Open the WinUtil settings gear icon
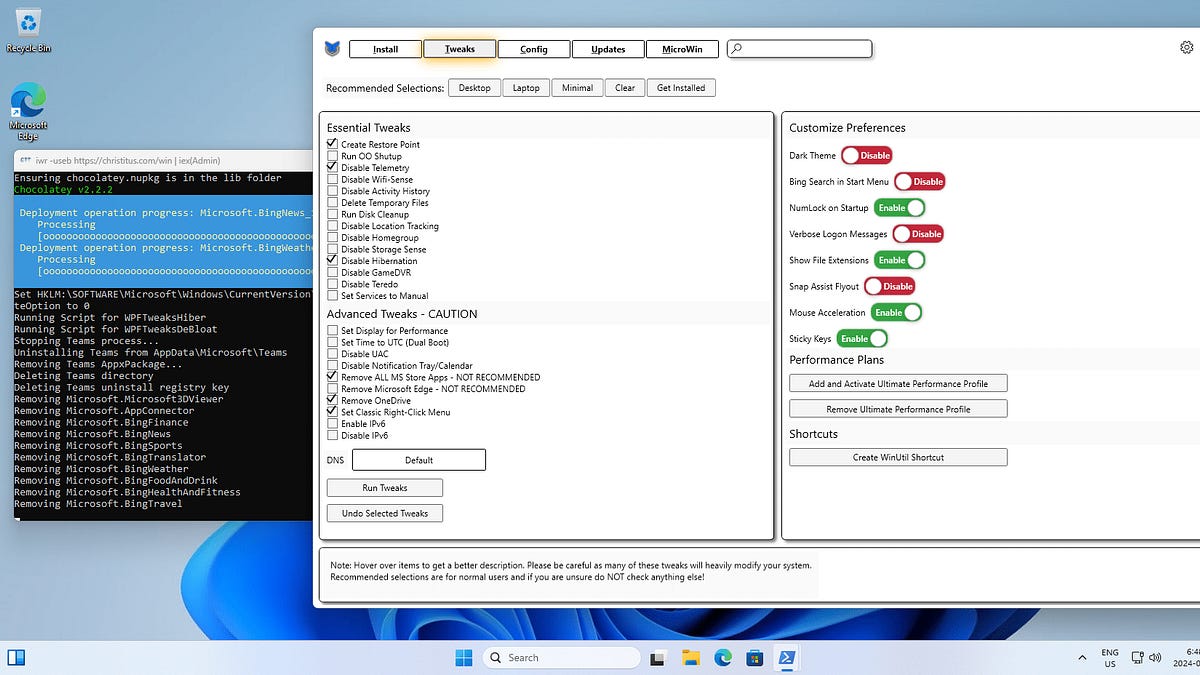This screenshot has width=1200, height=675. coord(1187,47)
